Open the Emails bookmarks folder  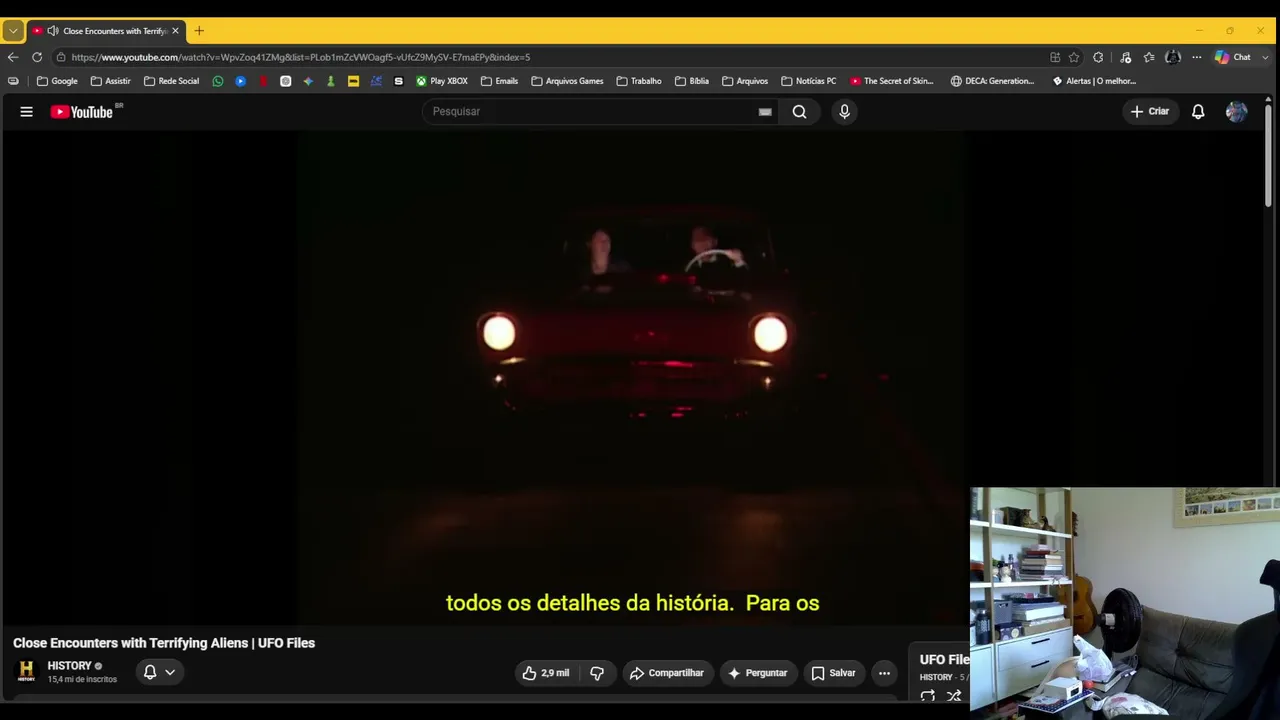click(499, 81)
